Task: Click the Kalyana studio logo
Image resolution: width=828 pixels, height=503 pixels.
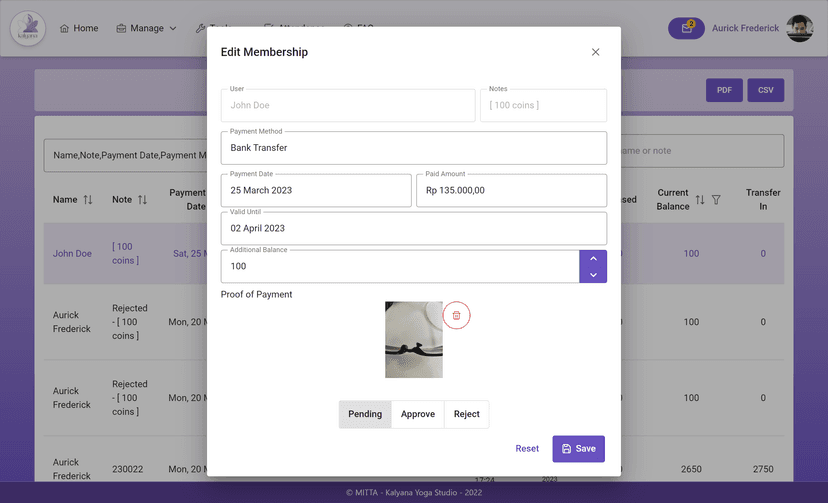Action: [x=27, y=28]
